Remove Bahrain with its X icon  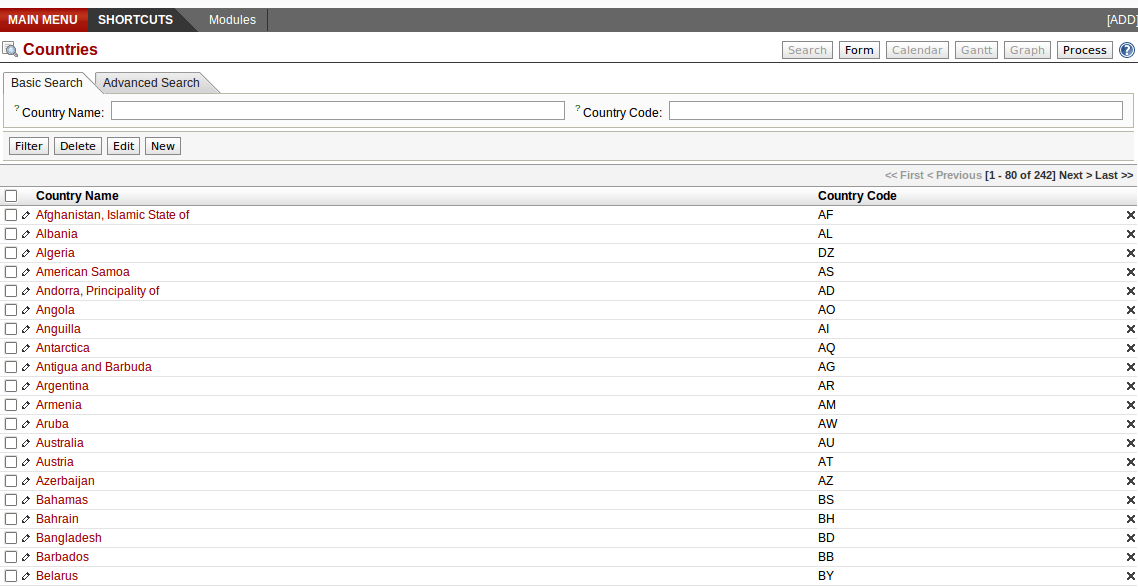[1130, 519]
